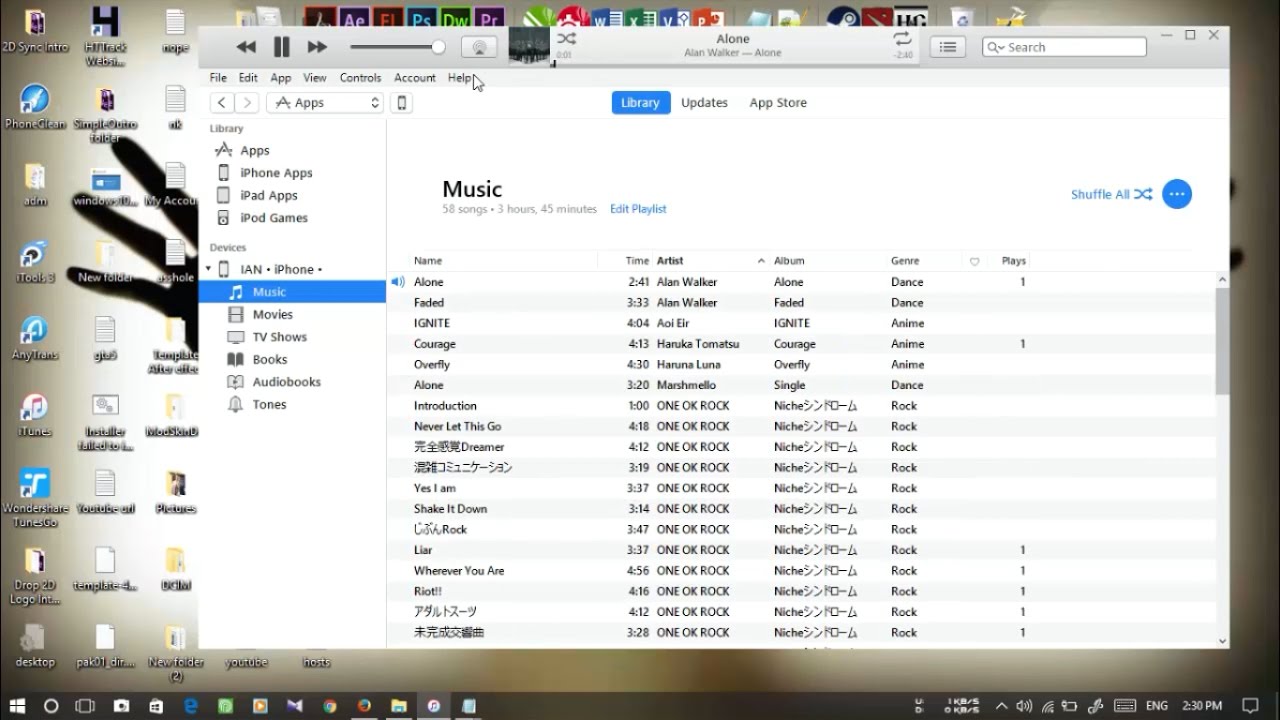
Task: Click the album artwork thumbnail
Action: click(x=529, y=47)
